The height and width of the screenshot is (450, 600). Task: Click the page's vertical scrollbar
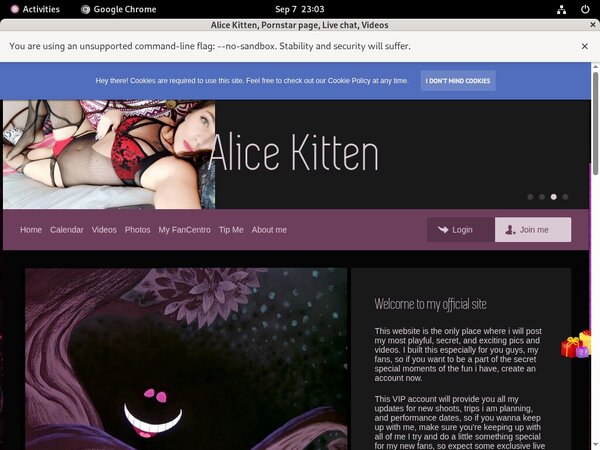tap(595, 120)
